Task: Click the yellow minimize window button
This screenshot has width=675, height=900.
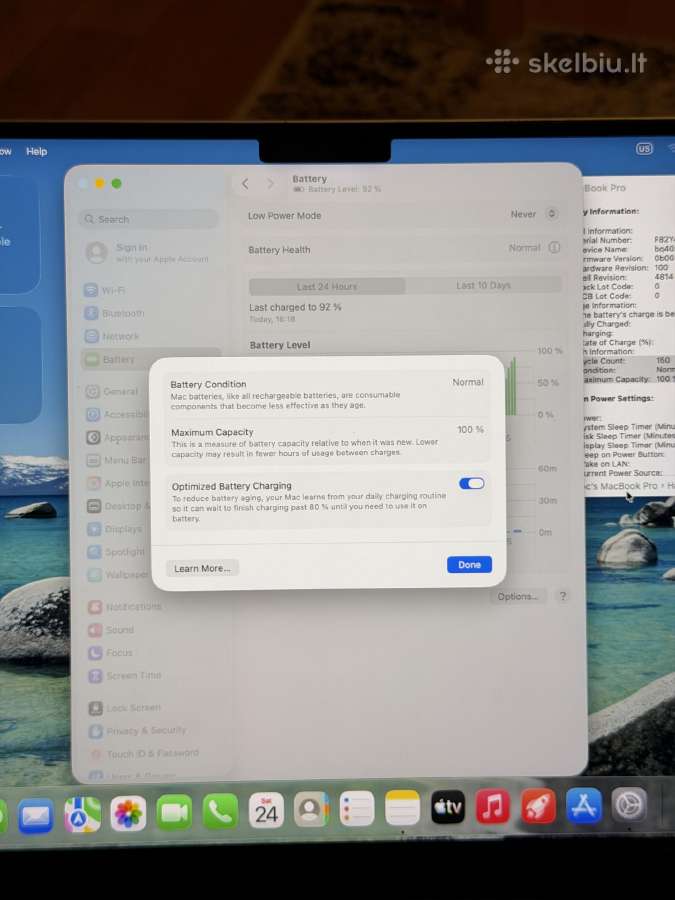Action: 100,183
